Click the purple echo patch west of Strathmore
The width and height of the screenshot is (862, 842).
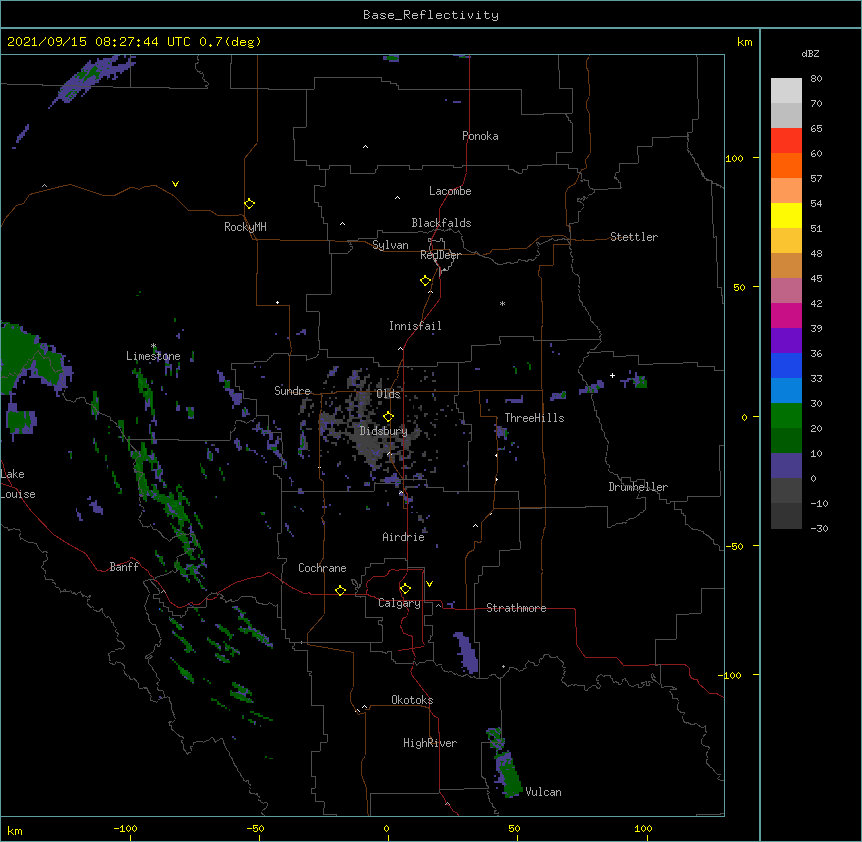pyautogui.click(x=466, y=652)
